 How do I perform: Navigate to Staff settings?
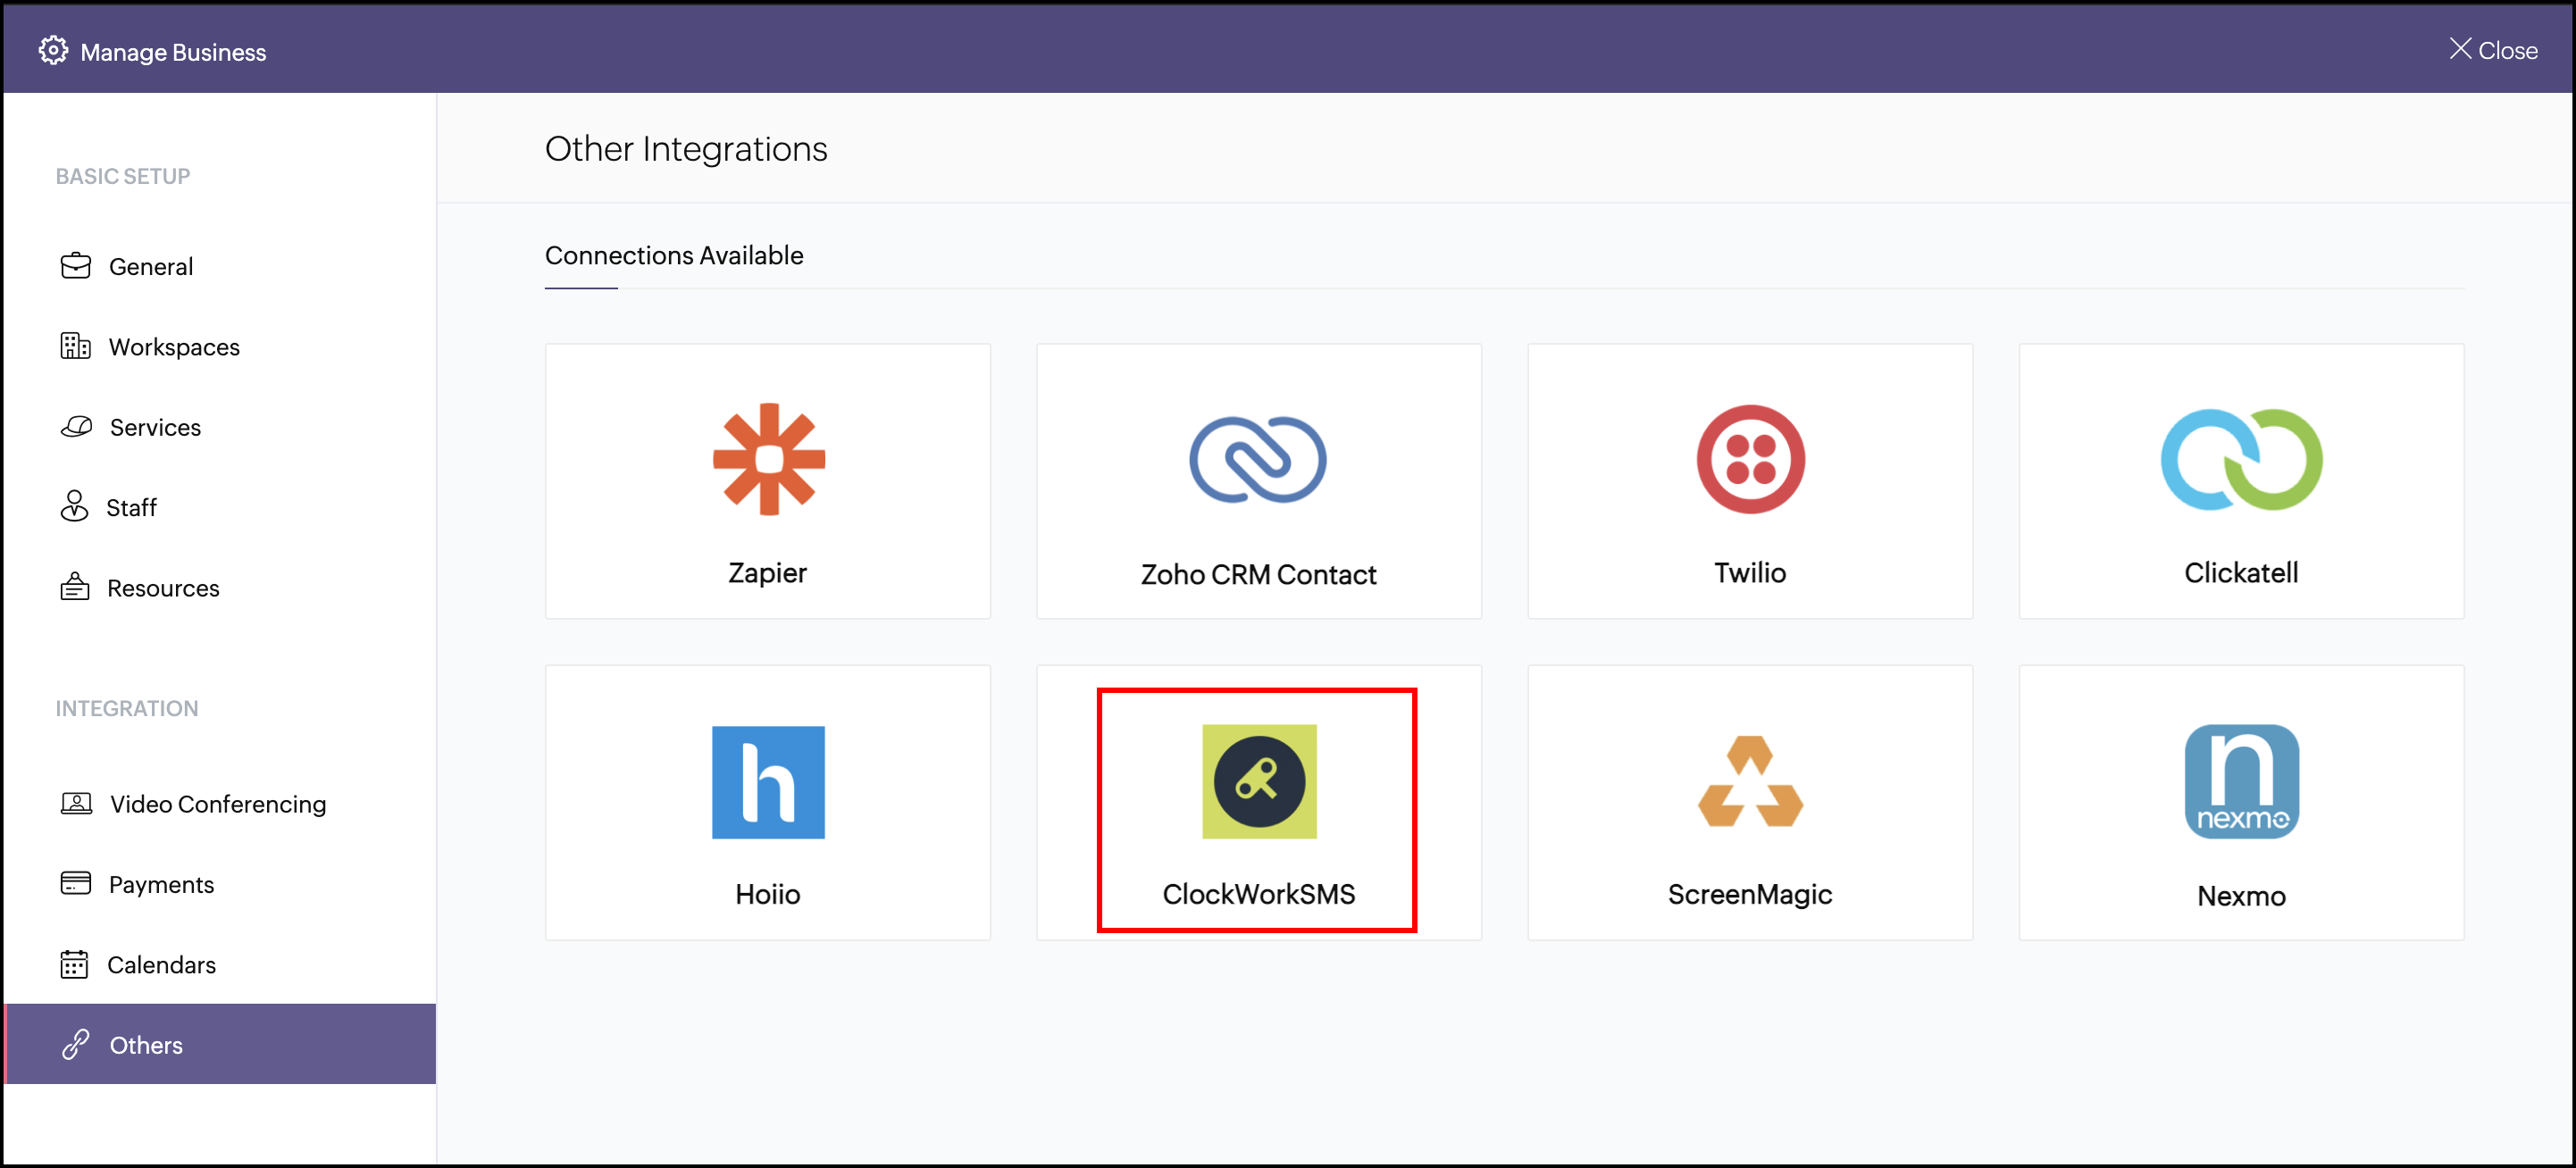[x=131, y=507]
